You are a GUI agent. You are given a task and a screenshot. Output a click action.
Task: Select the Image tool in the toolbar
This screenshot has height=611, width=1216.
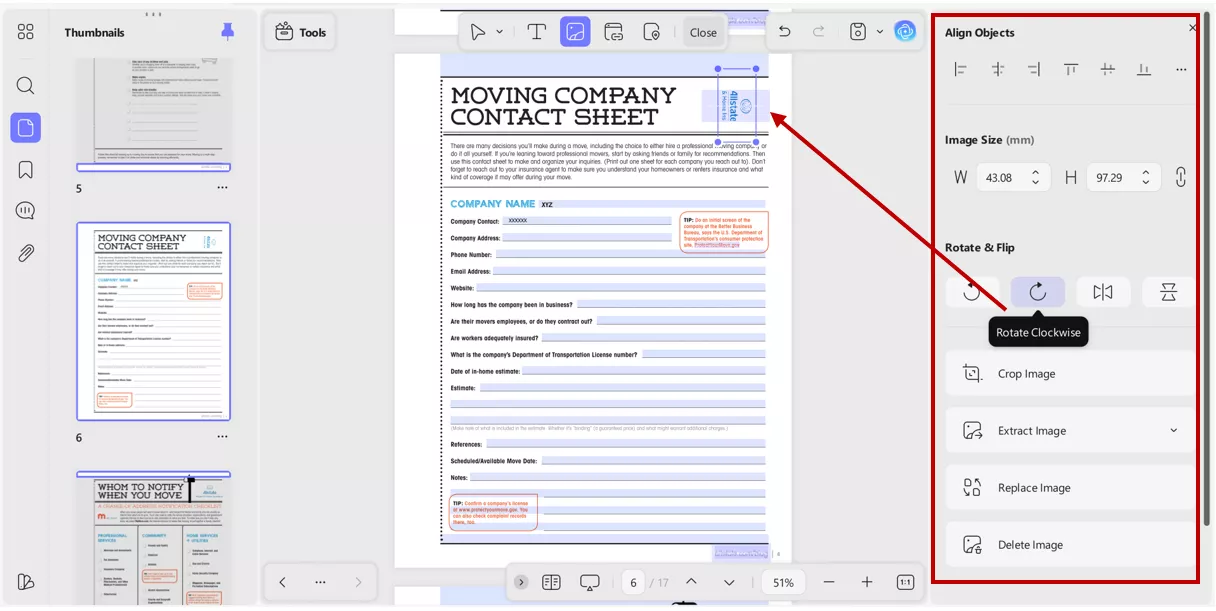point(575,32)
